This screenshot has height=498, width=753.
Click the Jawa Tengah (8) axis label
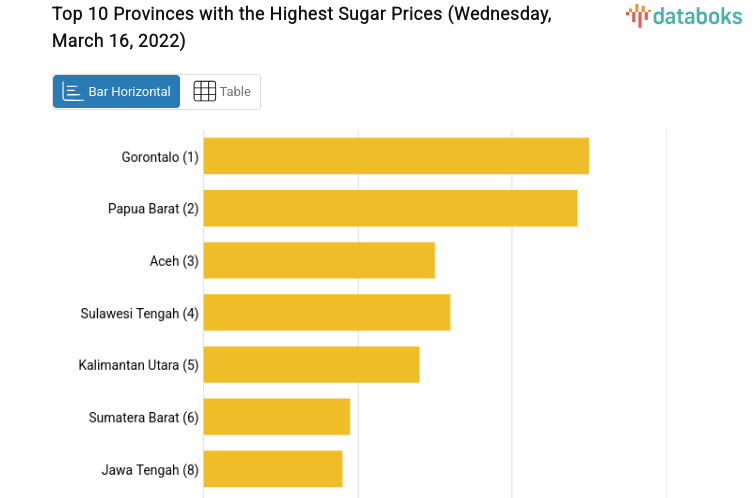click(x=150, y=469)
